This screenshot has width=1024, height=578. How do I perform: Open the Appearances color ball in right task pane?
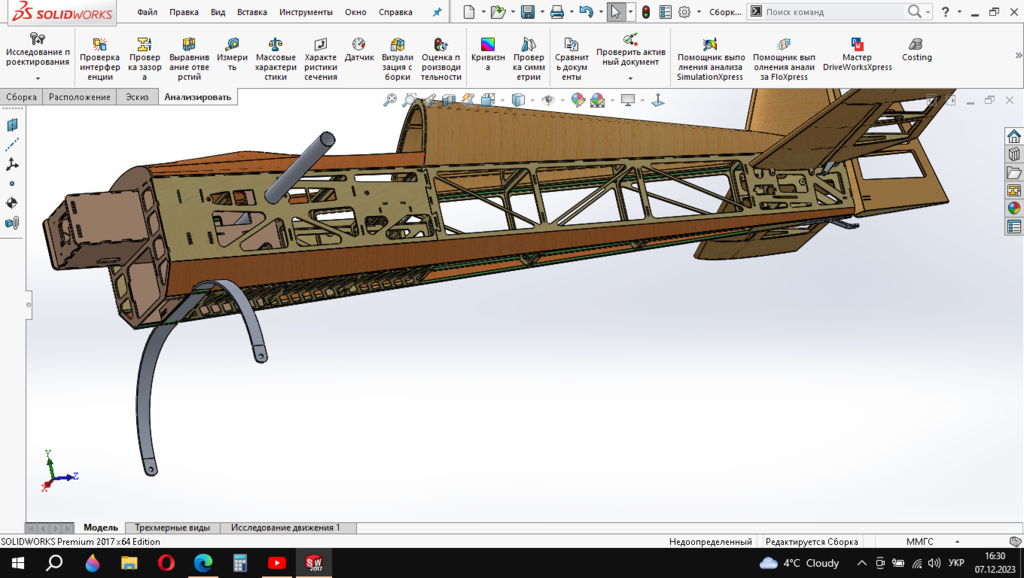(1014, 208)
